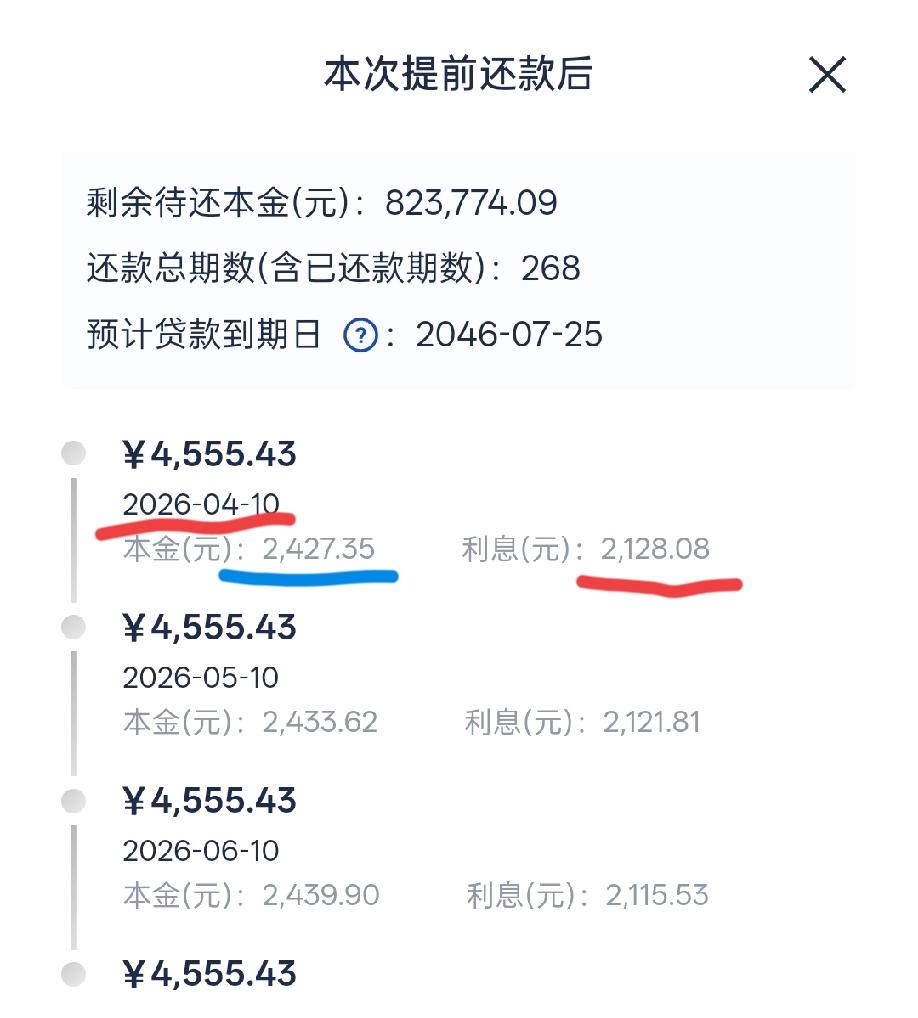Viewport: 918px width, 1018px height.
Task: Tap remaining principal amount 823,774.09
Action: click(471, 203)
